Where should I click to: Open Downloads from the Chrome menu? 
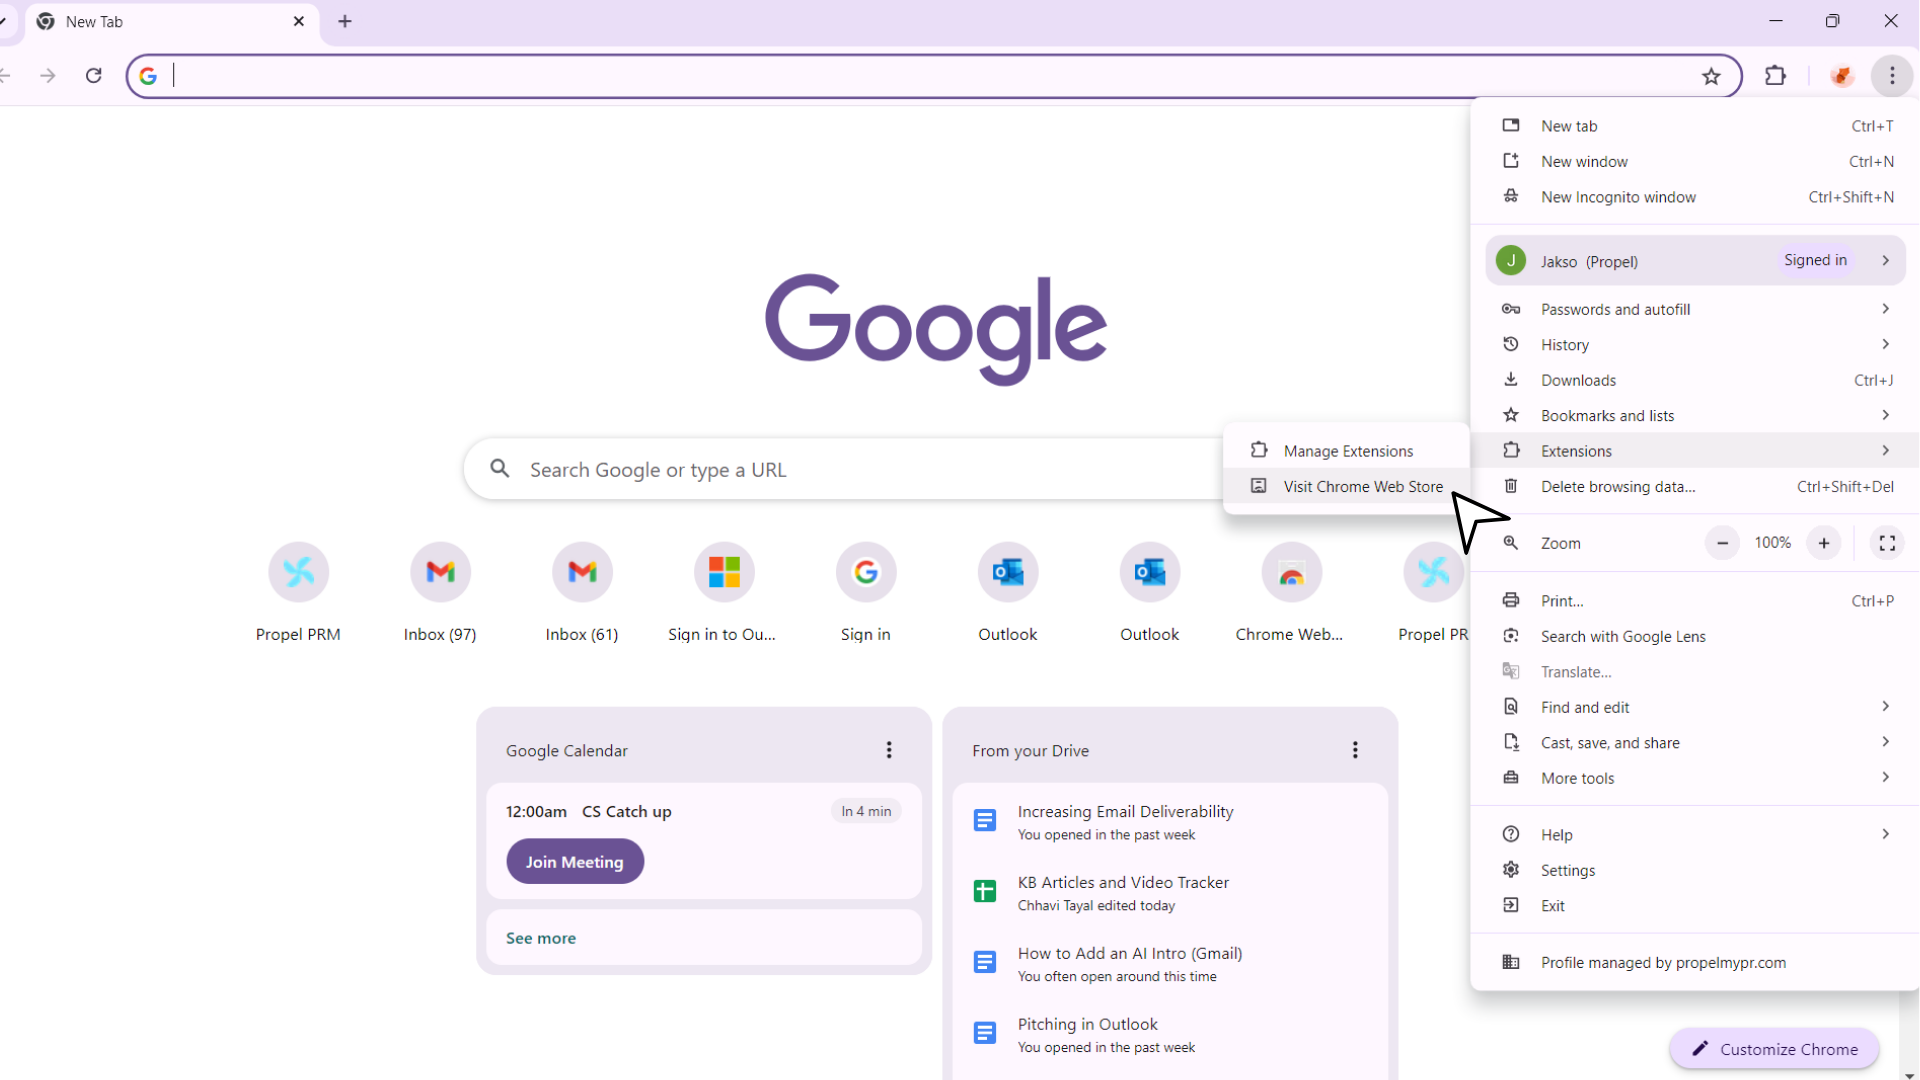(x=1695, y=380)
